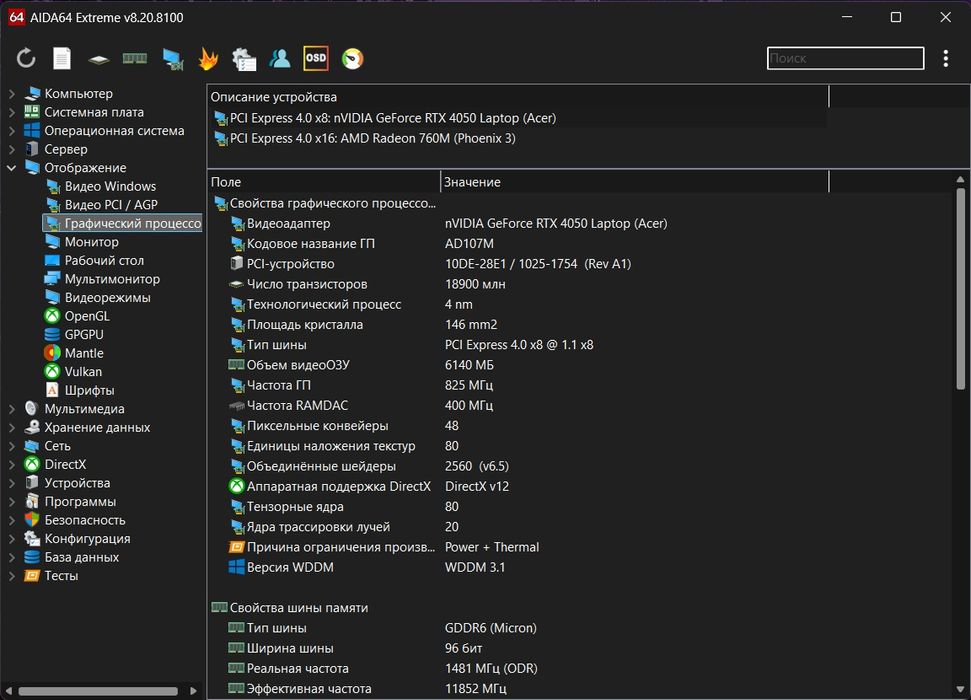971x700 pixels.
Task: Click the tree scroll-right arrow
Action: [193, 691]
